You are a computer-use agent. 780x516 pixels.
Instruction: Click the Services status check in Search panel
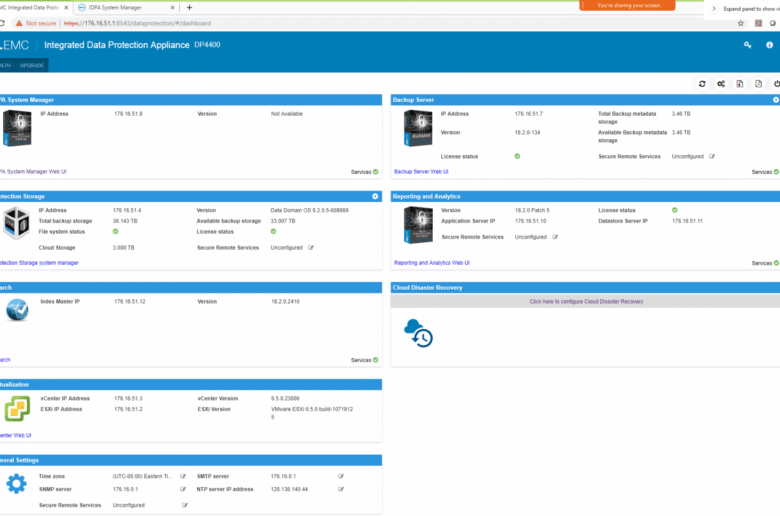(x=376, y=360)
